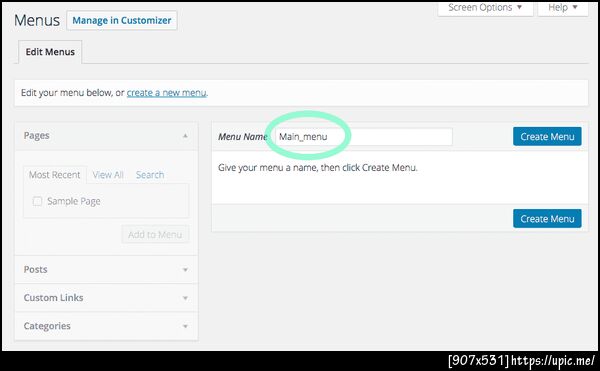Image resolution: width=600 pixels, height=371 pixels.
Task: Open the Screen Options dropdown
Action: 485,8
